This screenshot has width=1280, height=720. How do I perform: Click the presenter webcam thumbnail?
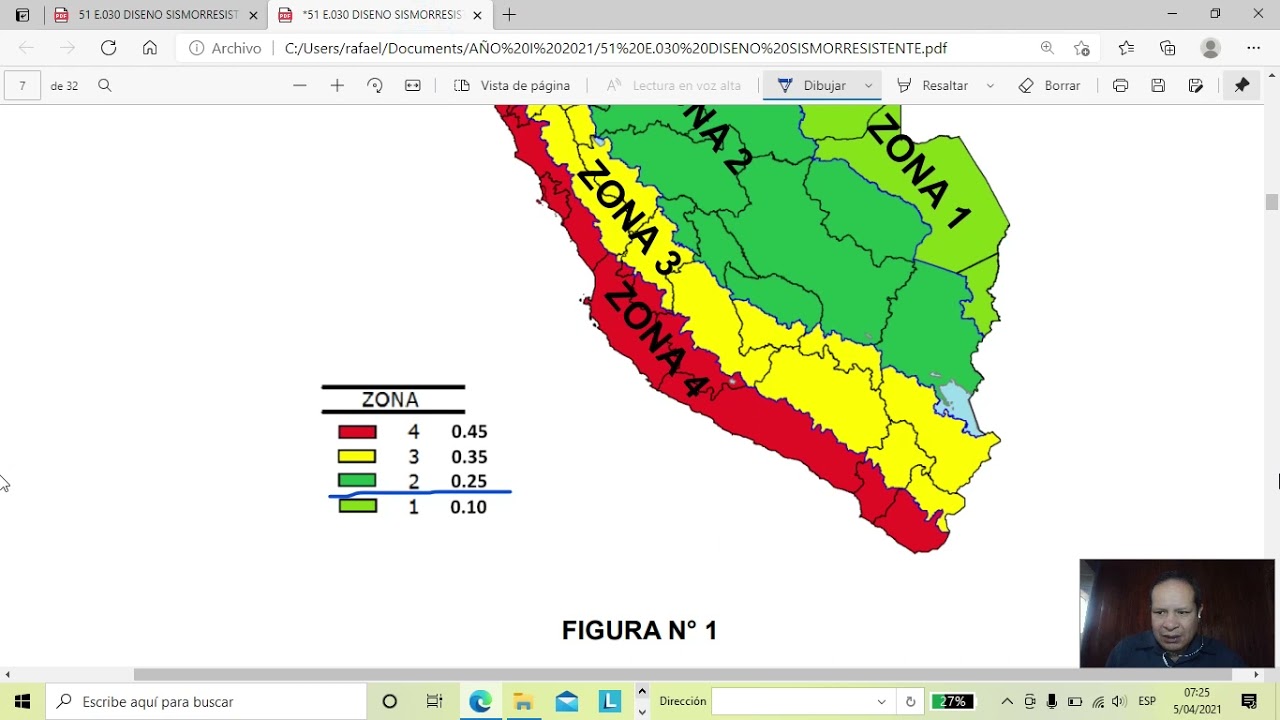tap(1177, 613)
